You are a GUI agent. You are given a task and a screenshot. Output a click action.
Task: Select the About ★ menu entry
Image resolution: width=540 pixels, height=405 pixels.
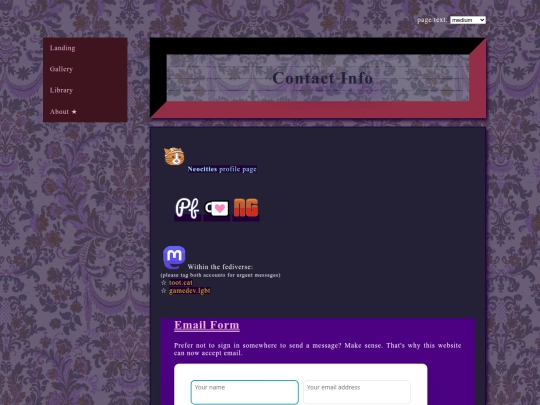63,112
